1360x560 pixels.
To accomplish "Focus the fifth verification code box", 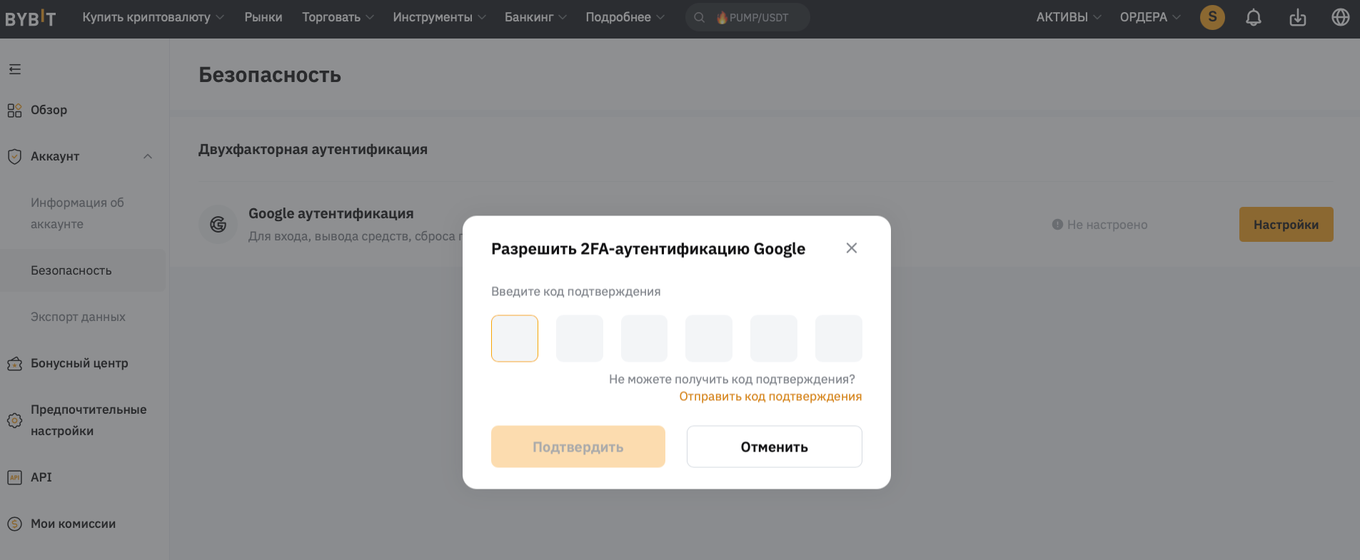I will [x=774, y=338].
